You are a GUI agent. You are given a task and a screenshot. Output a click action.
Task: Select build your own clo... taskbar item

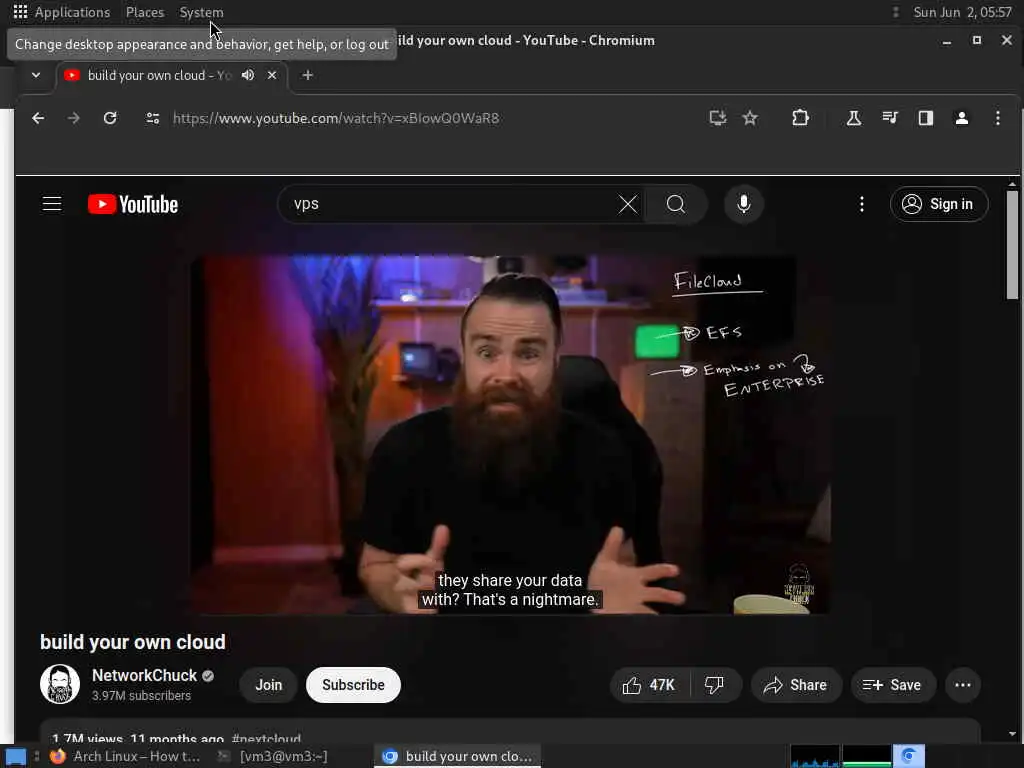click(x=457, y=756)
